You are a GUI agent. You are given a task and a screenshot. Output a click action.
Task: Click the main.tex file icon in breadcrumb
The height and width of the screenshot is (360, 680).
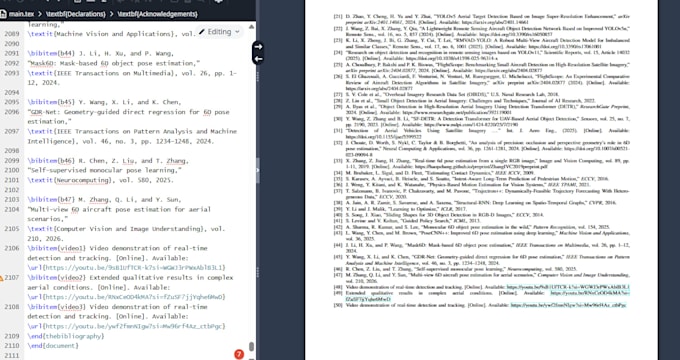(x=3, y=14)
